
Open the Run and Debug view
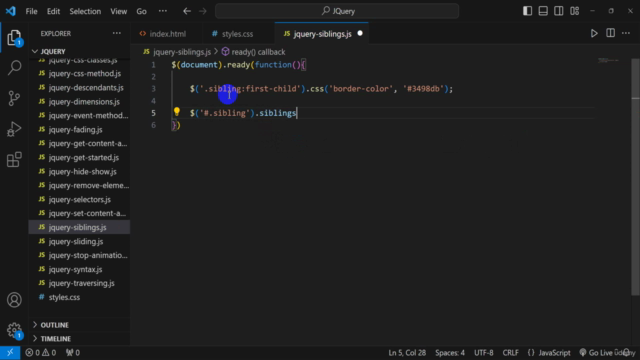14,129
